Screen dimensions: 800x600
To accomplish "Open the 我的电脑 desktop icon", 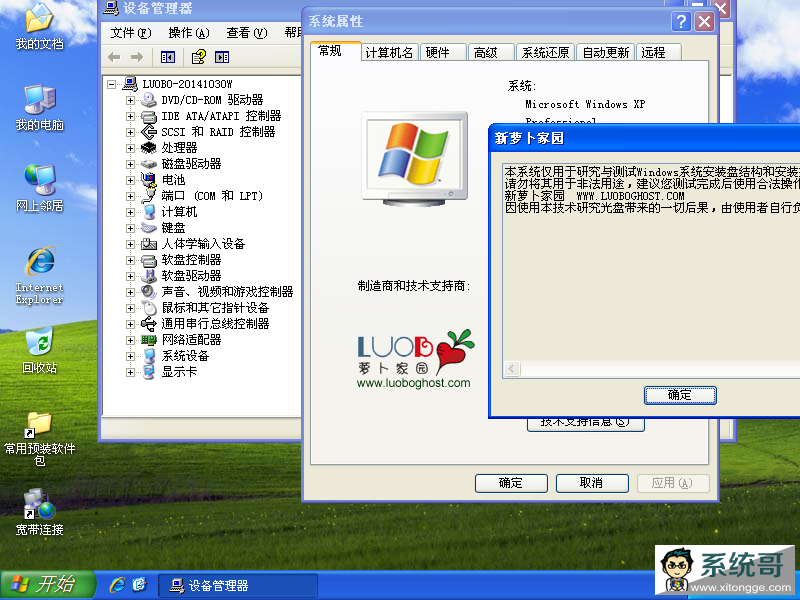I will [x=39, y=108].
